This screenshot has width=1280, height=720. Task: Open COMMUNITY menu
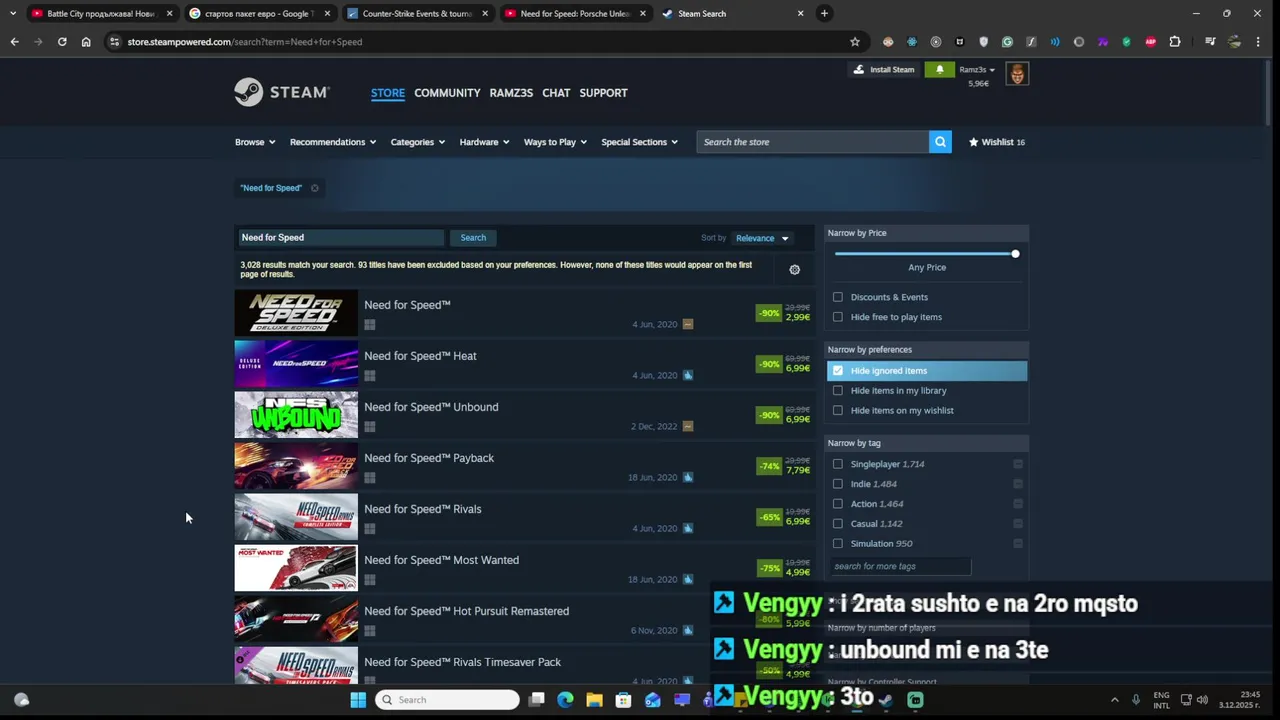click(447, 93)
